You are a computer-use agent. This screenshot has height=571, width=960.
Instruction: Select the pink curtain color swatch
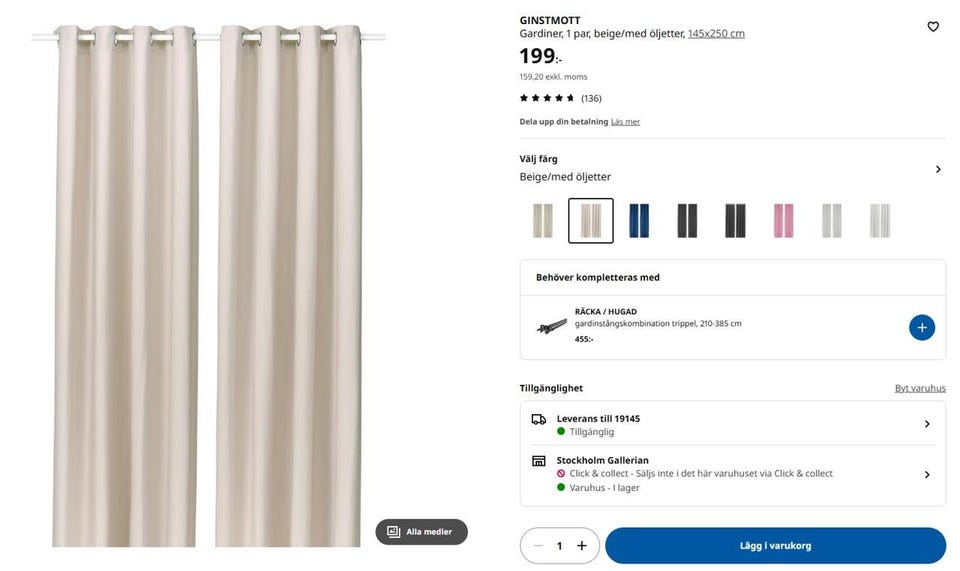point(783,221)
